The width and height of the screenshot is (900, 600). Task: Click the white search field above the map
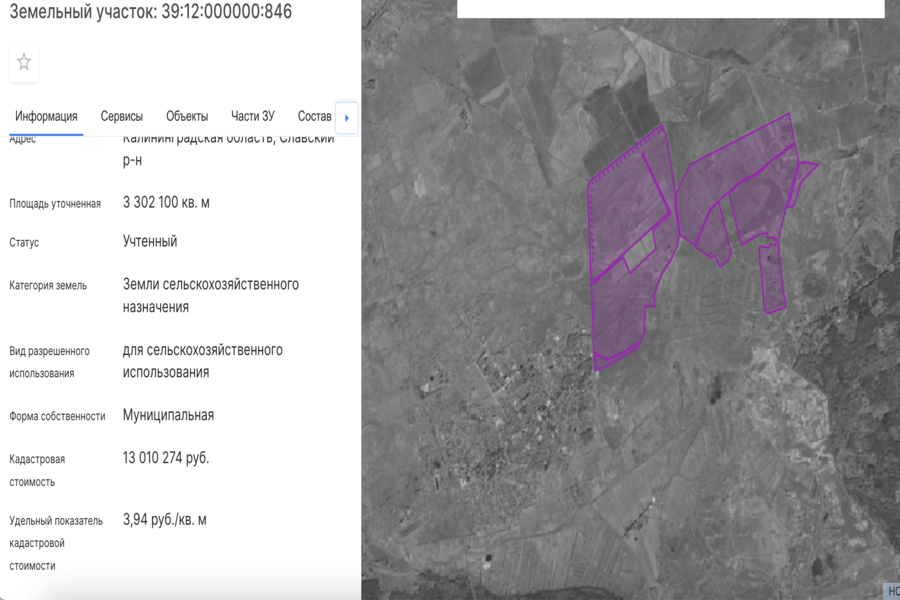point(670,9)
